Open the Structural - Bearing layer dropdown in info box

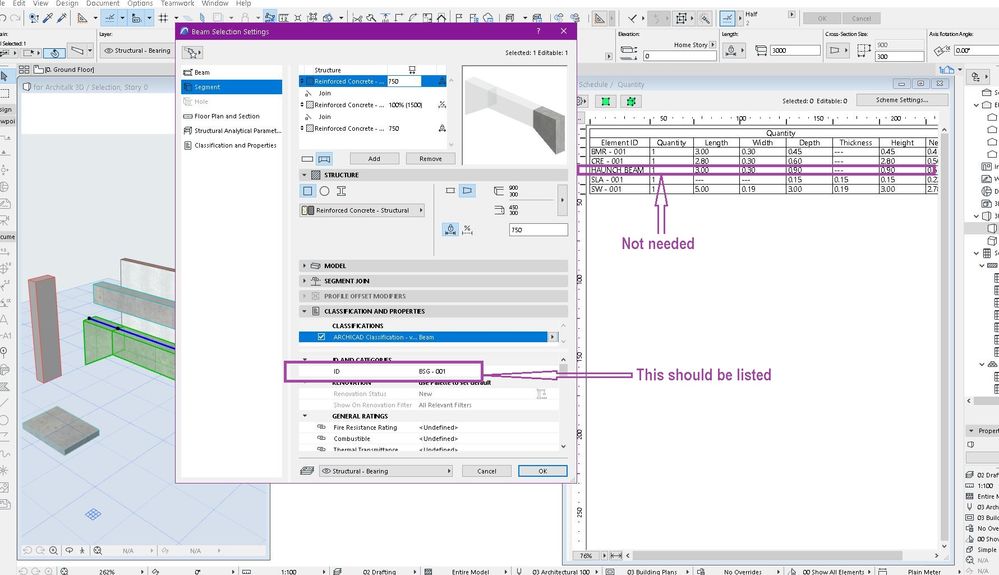pos(136,50)
